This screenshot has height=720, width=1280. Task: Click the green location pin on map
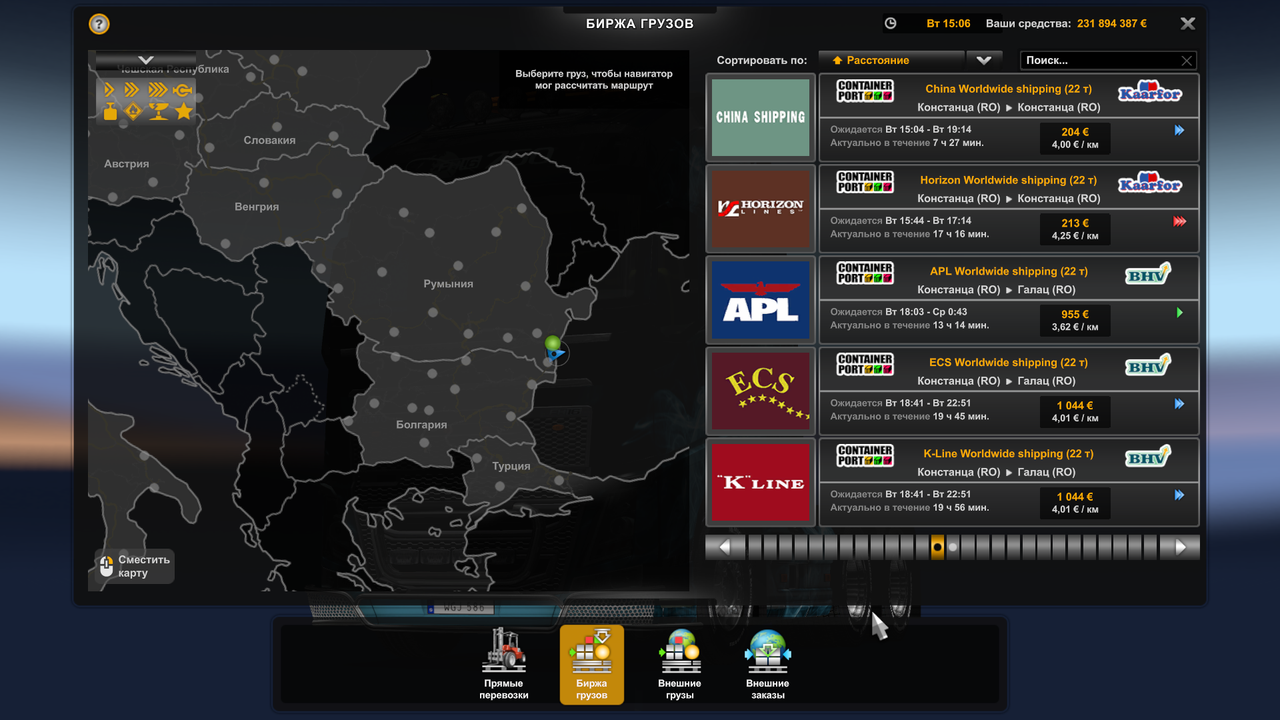pos(552,345)
